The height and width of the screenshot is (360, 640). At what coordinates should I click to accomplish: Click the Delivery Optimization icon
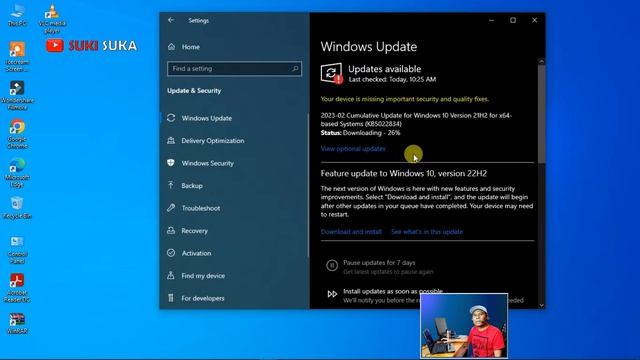171,140
